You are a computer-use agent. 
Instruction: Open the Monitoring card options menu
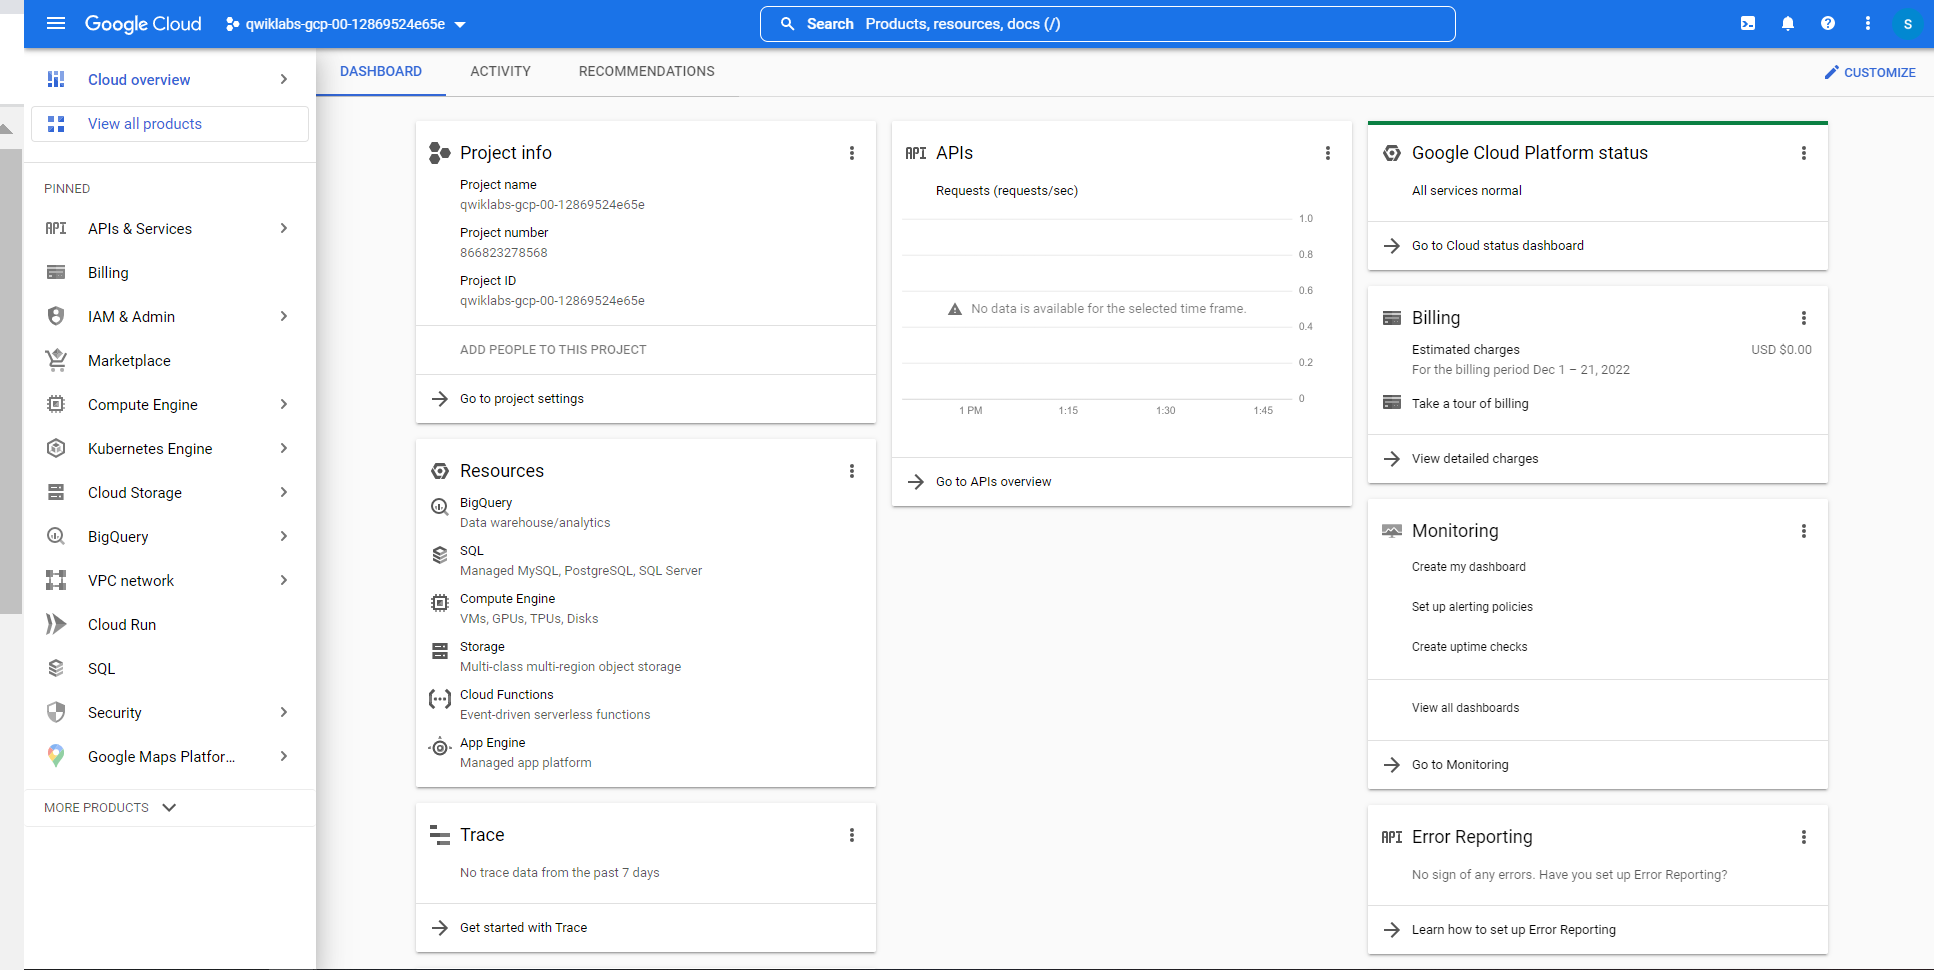[x=1804, y=531]
